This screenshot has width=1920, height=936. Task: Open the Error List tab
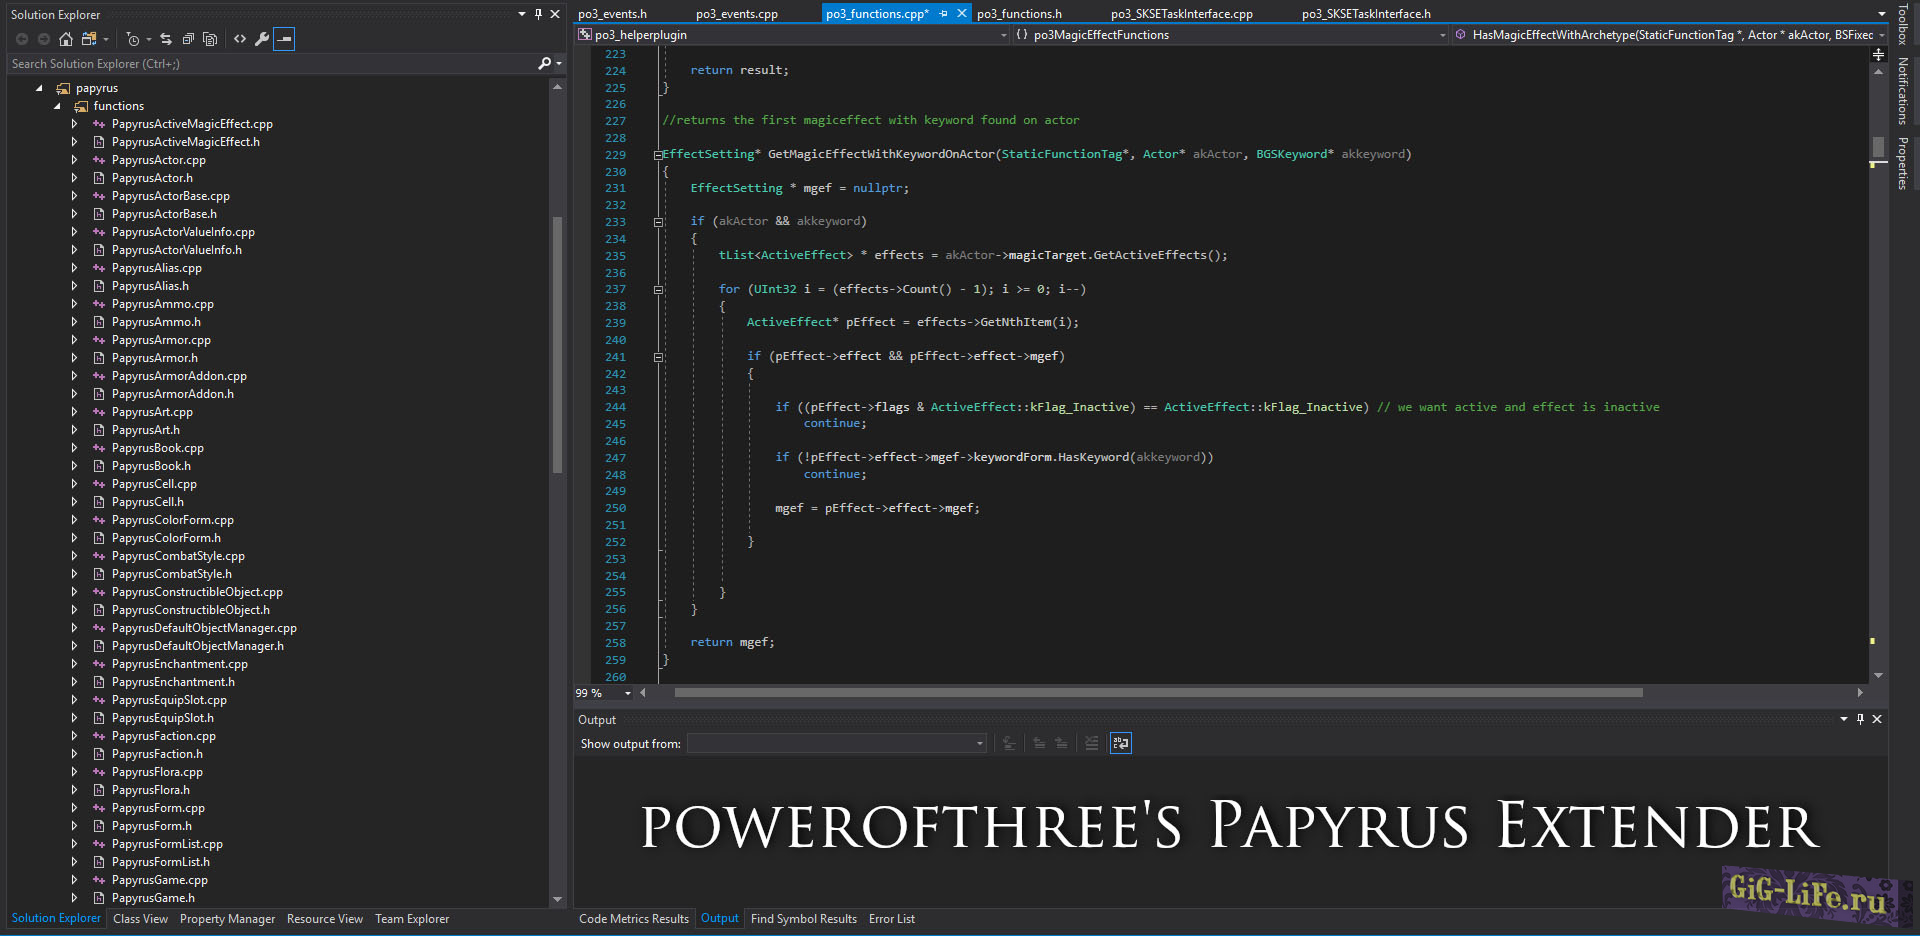(891, 918)
